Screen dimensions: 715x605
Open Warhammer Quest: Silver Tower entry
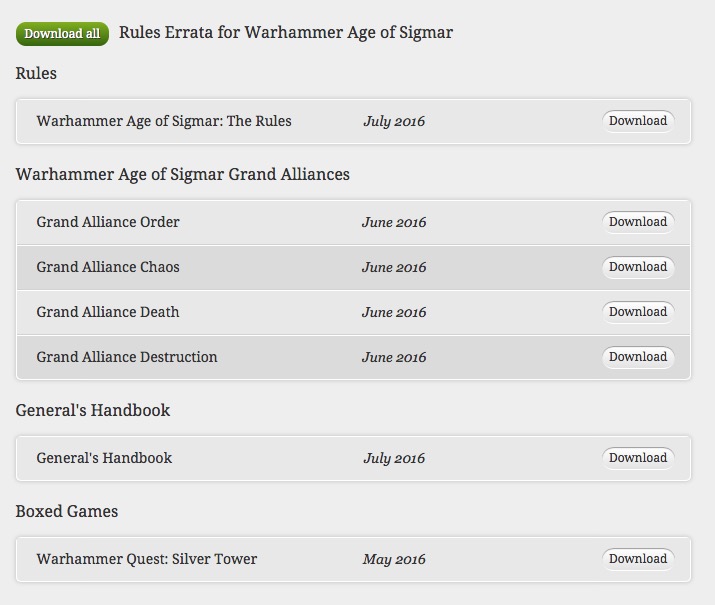(147, 559)
